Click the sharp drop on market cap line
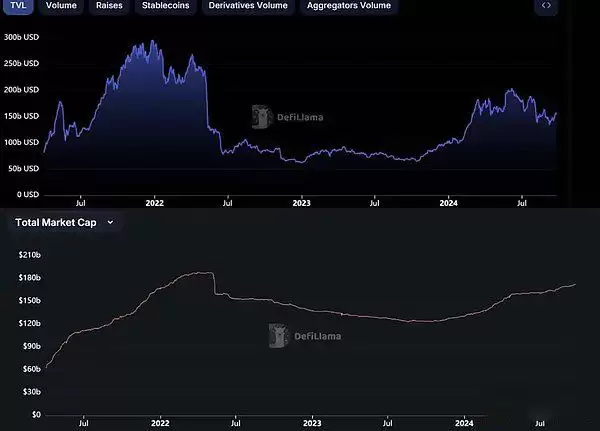This screenshot has width=600, height=431. pos(215,283)
